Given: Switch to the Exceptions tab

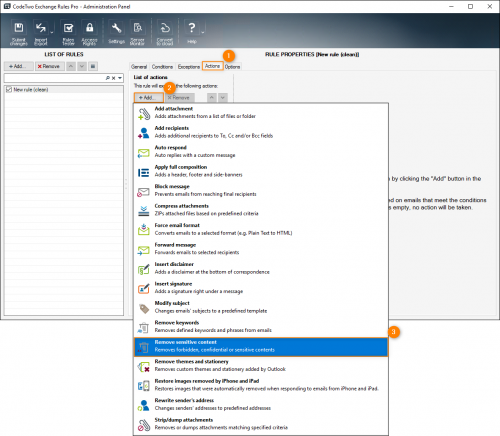Looking at the screenshot, I should click(189, 67).
